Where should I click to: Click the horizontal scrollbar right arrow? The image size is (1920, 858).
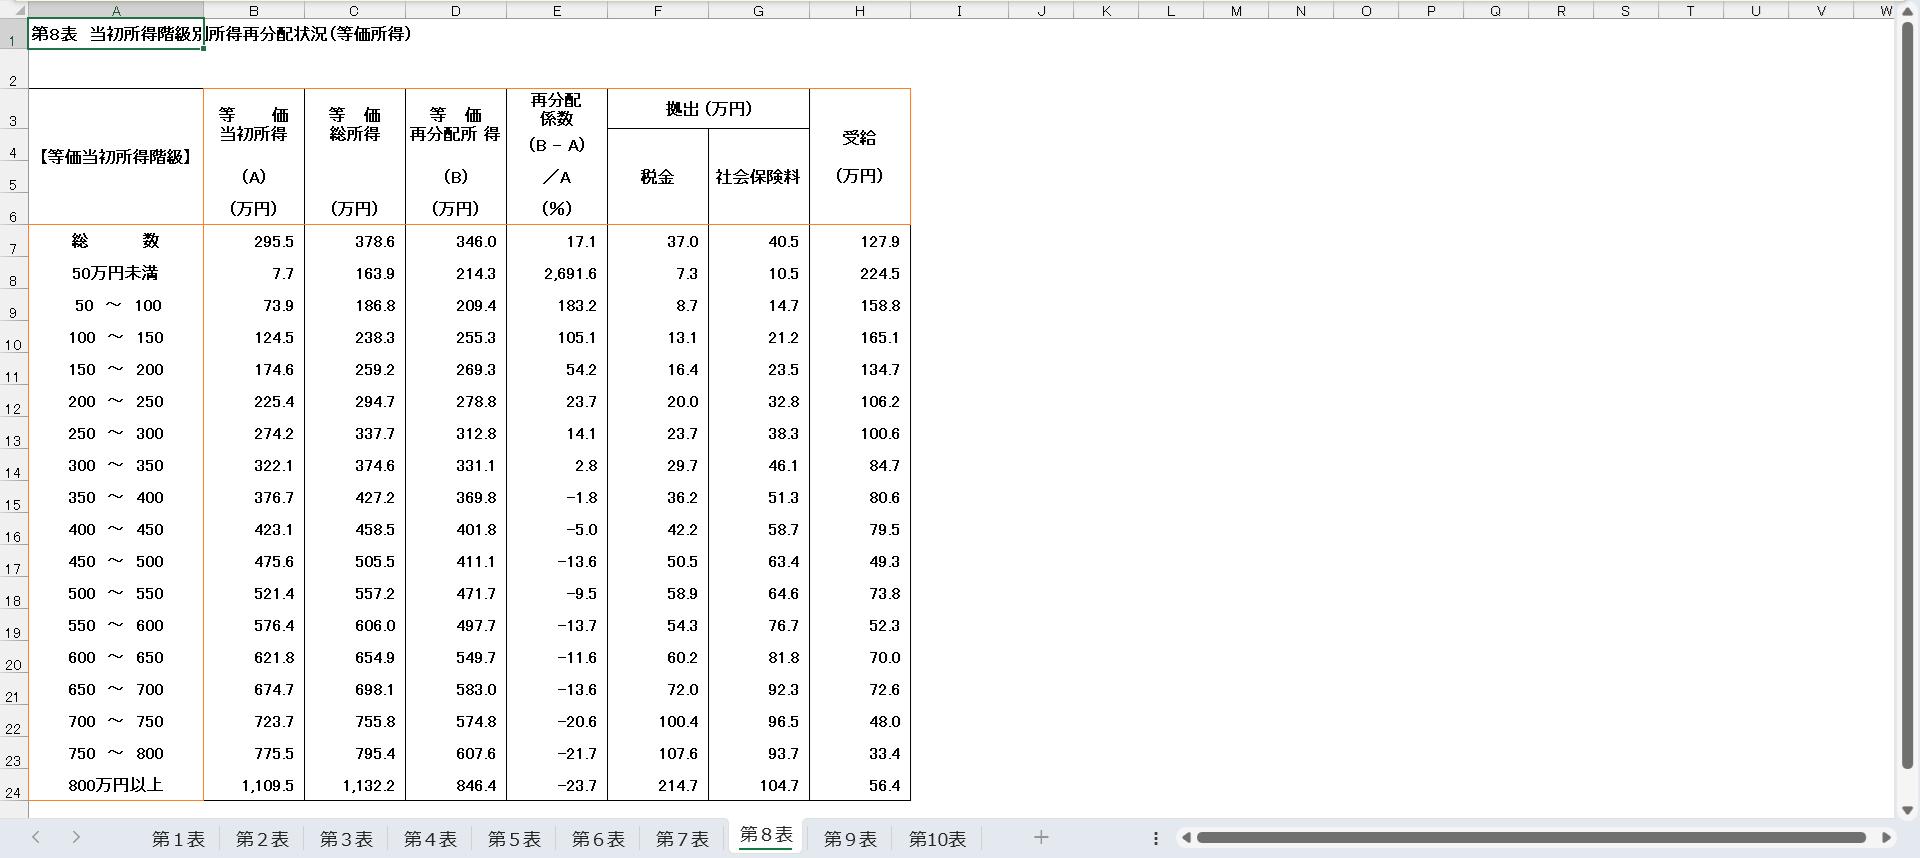pos(1886,838)
